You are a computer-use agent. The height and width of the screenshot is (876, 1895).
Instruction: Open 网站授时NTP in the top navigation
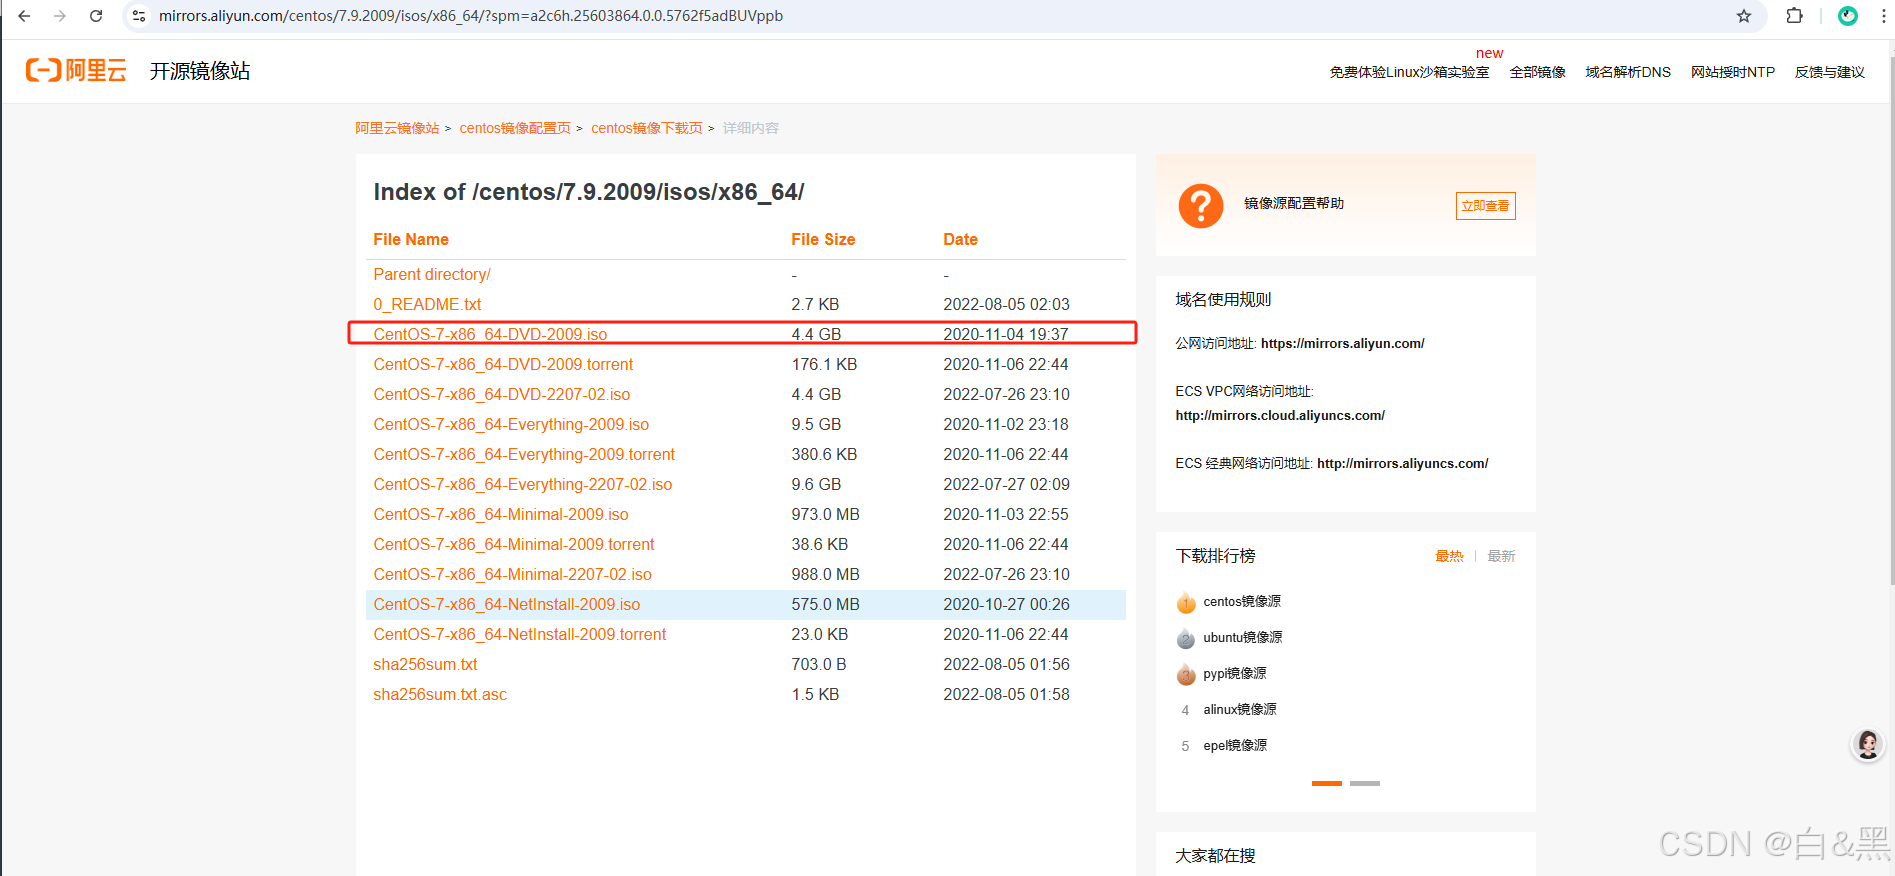pos(1733,72)
